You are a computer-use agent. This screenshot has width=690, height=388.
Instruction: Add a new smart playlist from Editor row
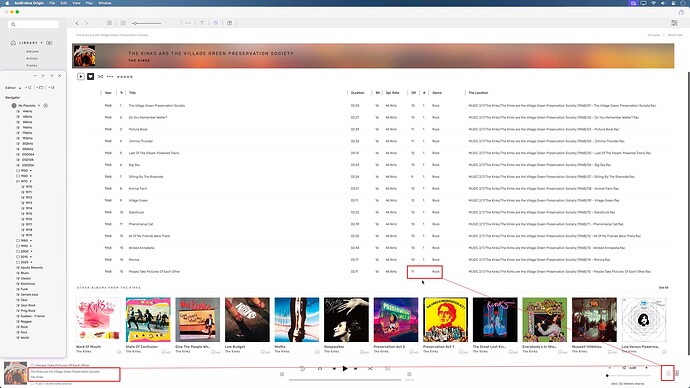click(51, 88)
